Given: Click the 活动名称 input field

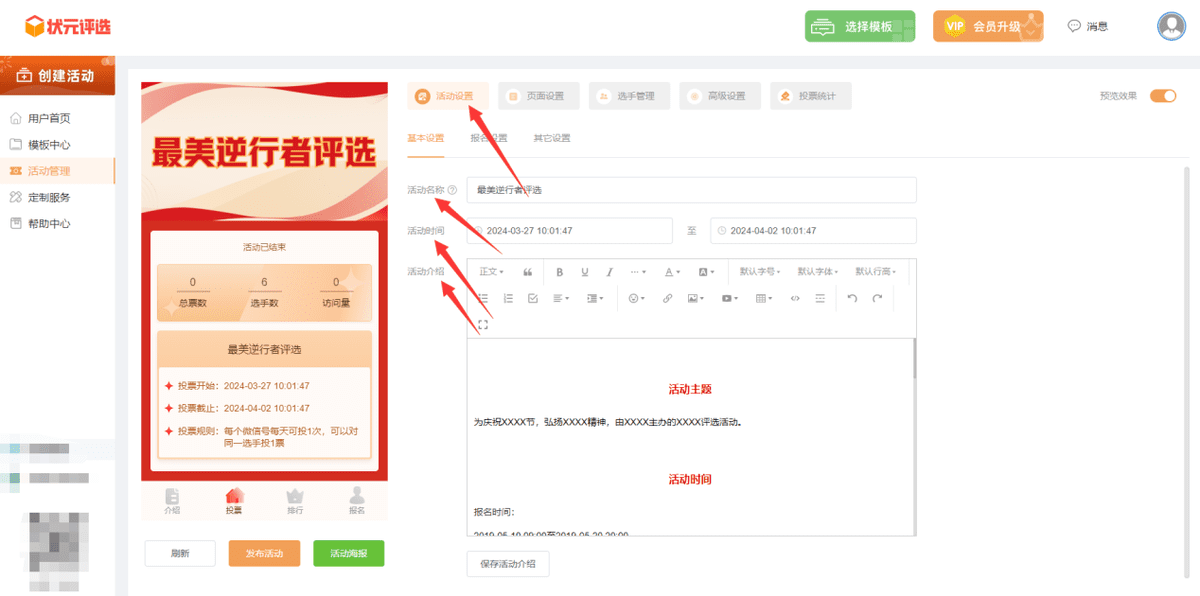Looking at the screenshot, I should [690, 190].
